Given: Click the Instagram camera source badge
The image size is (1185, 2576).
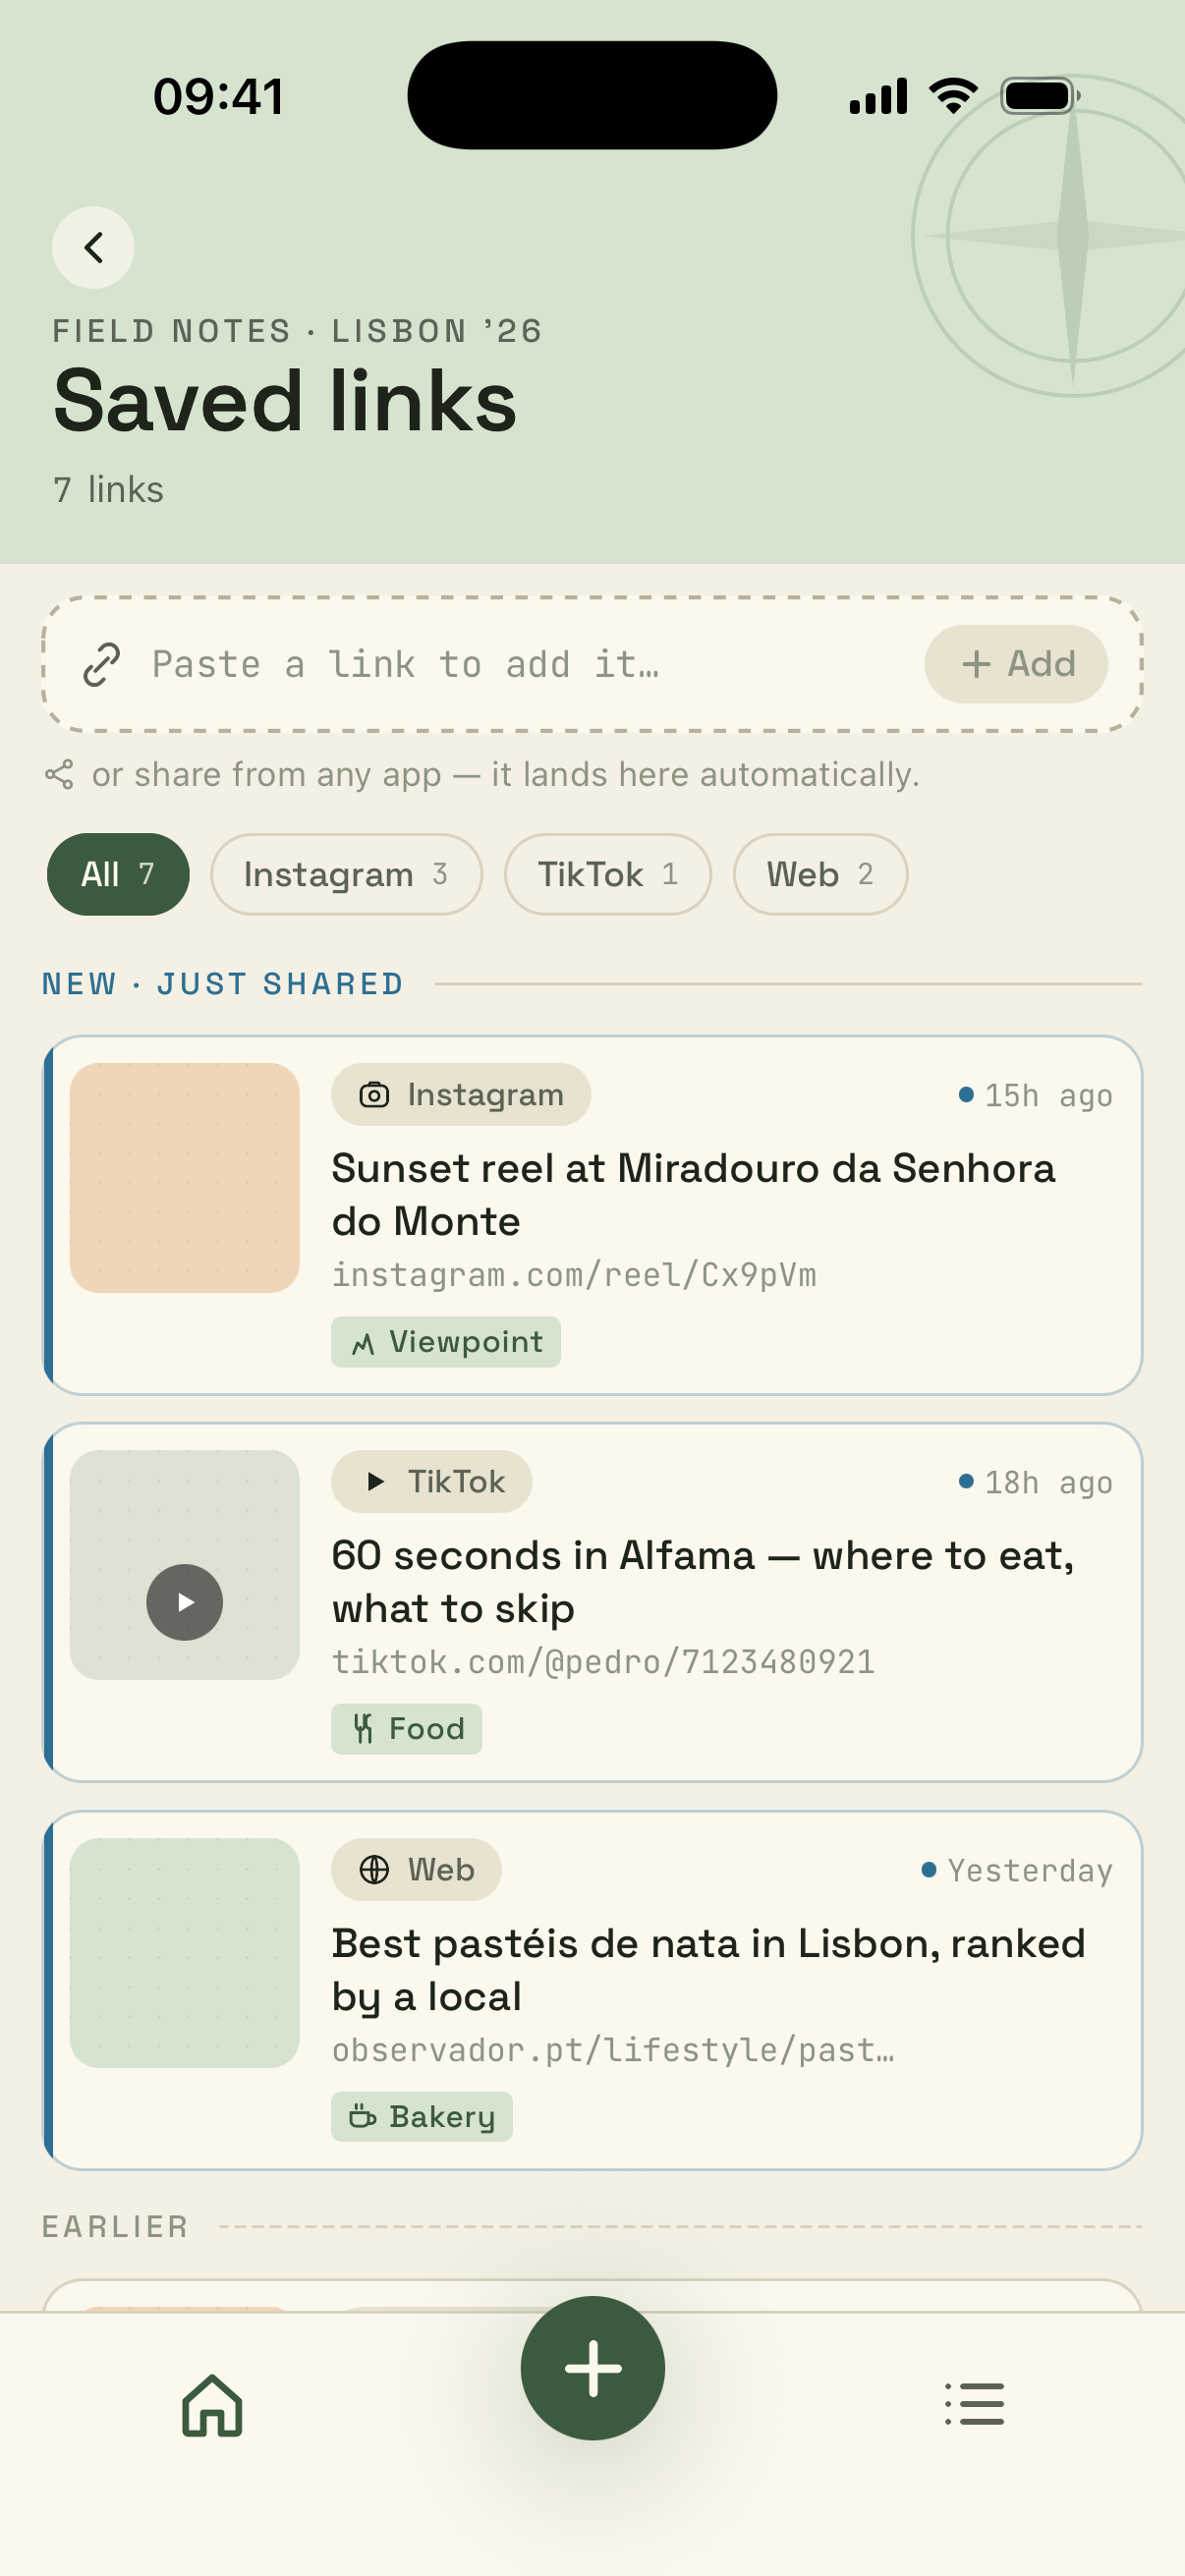Looking at the screenshot, I should 461,1094.
